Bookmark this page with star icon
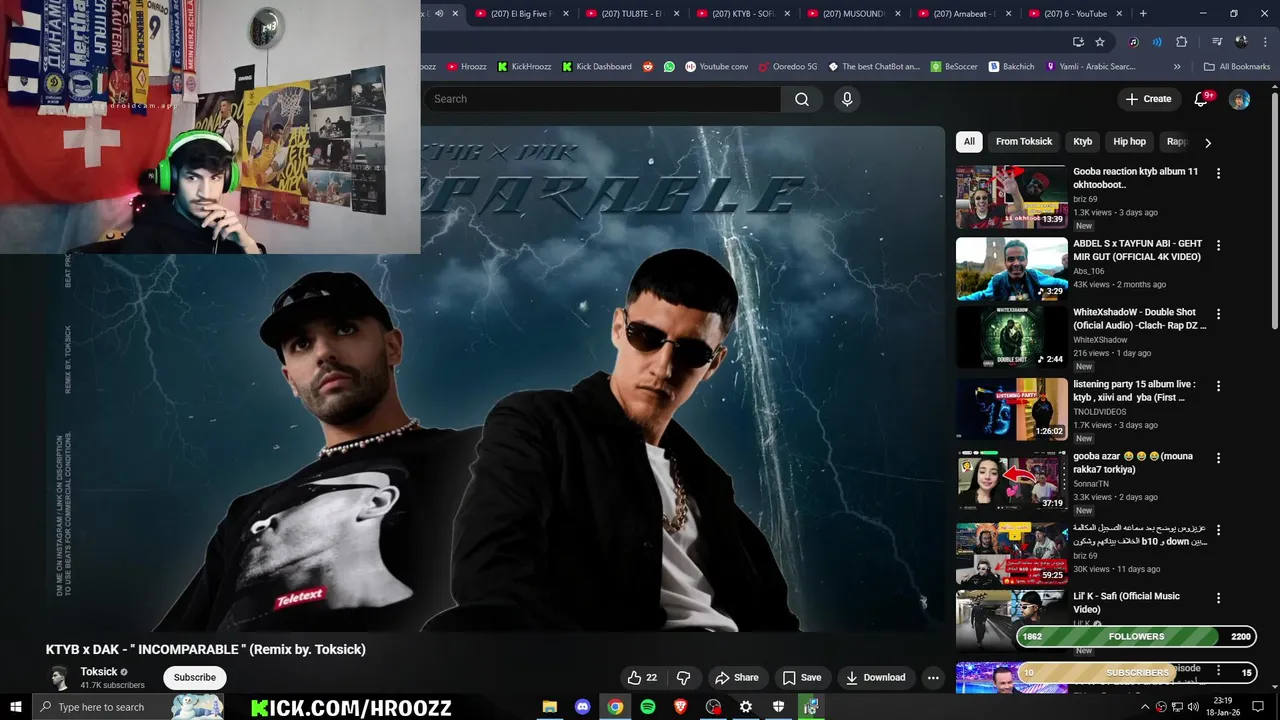The image size is (1280, 720). (1100, 42)
